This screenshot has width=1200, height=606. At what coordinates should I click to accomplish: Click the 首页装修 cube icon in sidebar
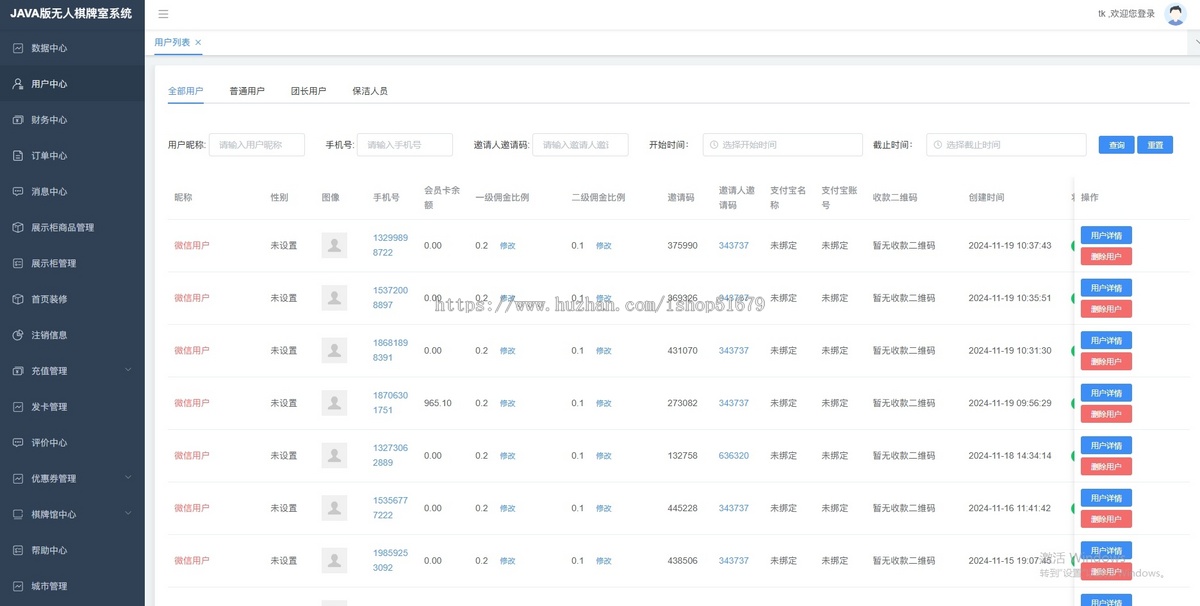click(18, 299)
